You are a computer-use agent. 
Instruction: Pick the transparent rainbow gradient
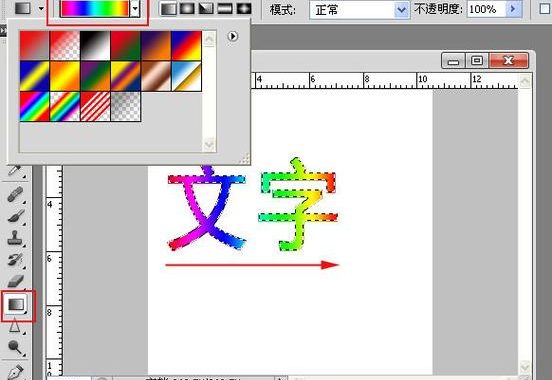click(x=65, y=106)
